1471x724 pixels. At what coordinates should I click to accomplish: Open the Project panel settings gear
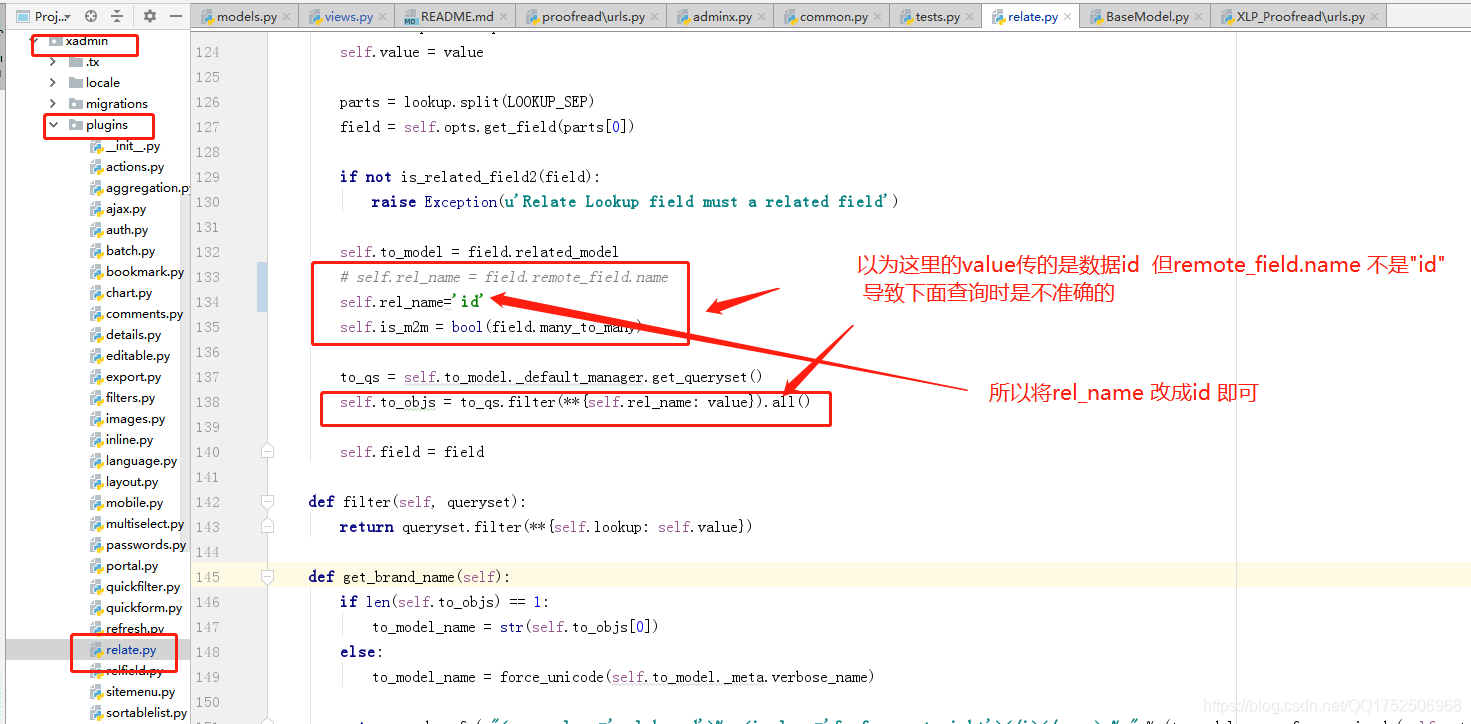(x=150, y=16)
